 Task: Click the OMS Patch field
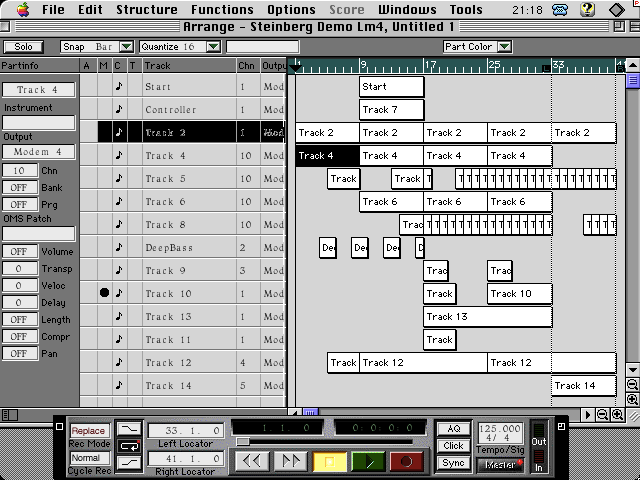pyautogui.click(x=39, y=233)
